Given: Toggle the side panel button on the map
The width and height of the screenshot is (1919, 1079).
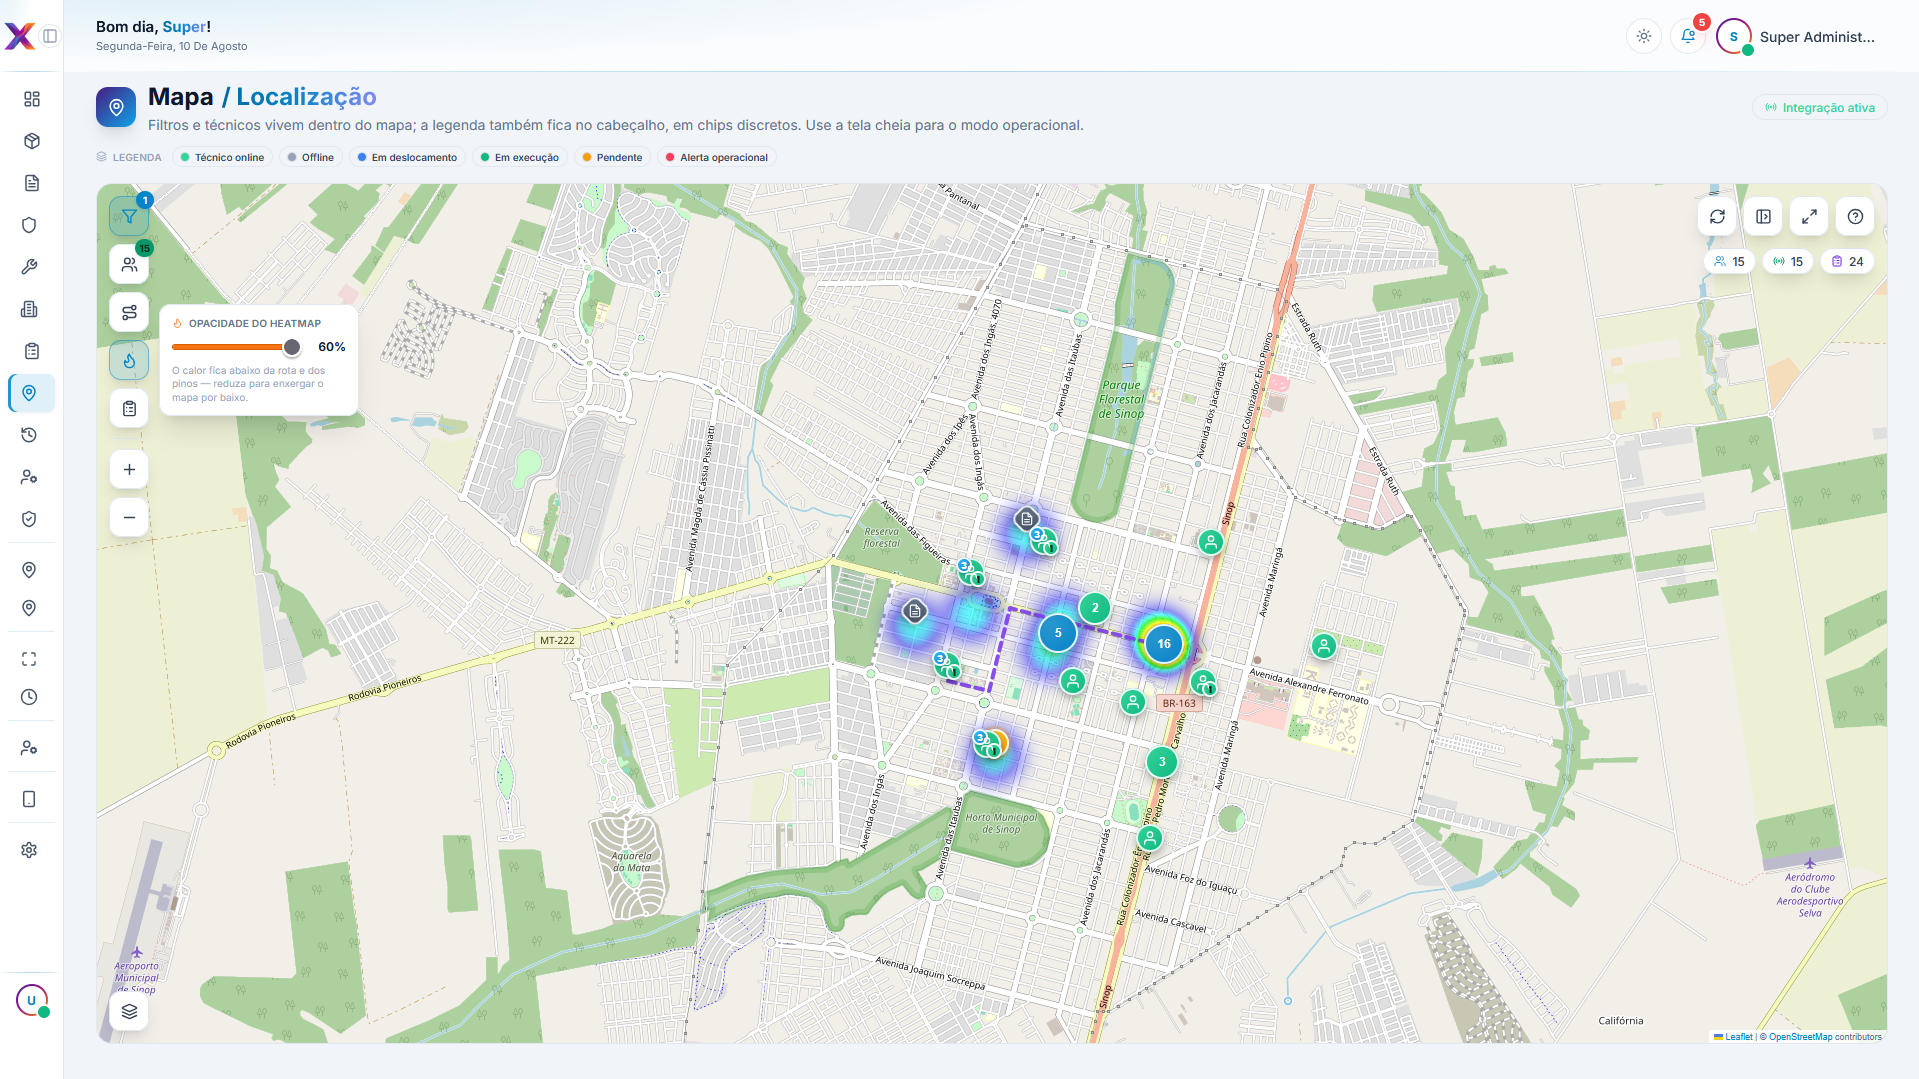Looking at the screenshot, I should [x=1763, y=216].
